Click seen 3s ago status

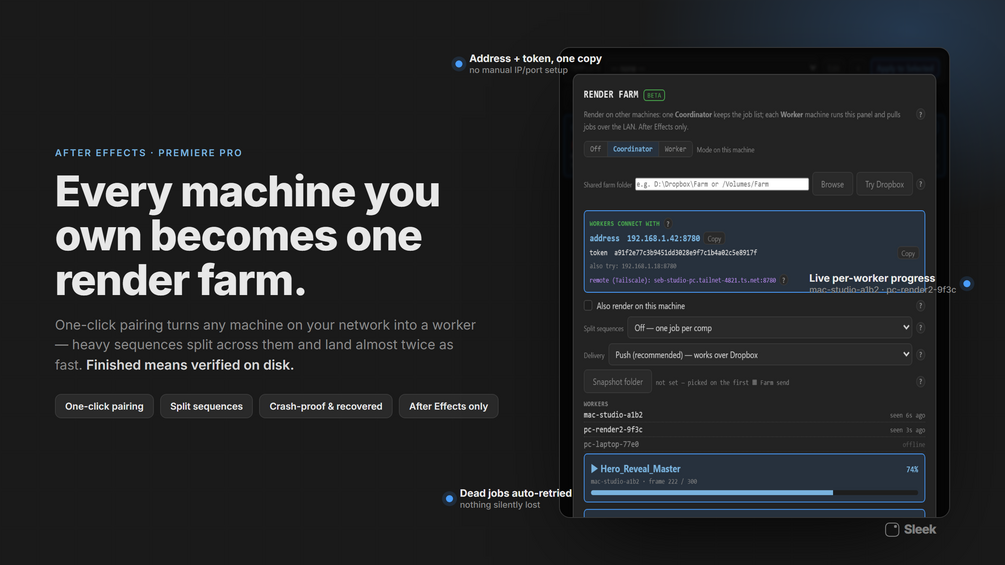click(907, 430)
